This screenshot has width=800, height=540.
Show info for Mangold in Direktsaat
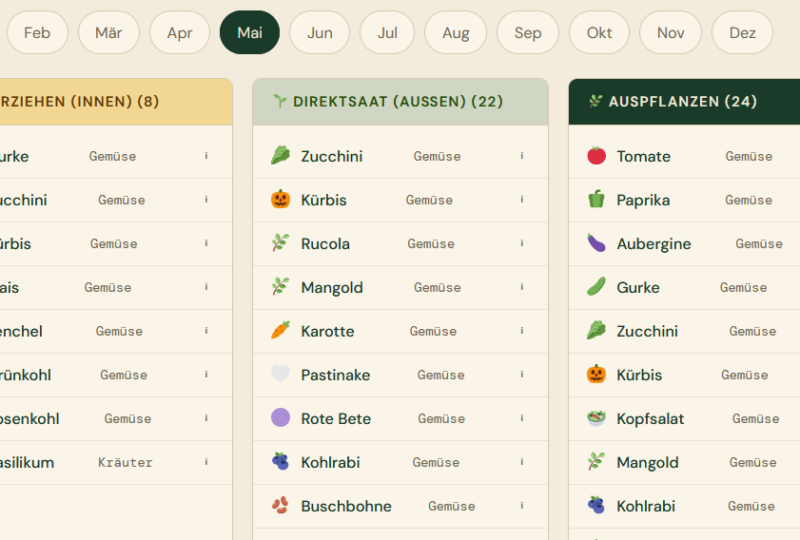tap(521, 287)
